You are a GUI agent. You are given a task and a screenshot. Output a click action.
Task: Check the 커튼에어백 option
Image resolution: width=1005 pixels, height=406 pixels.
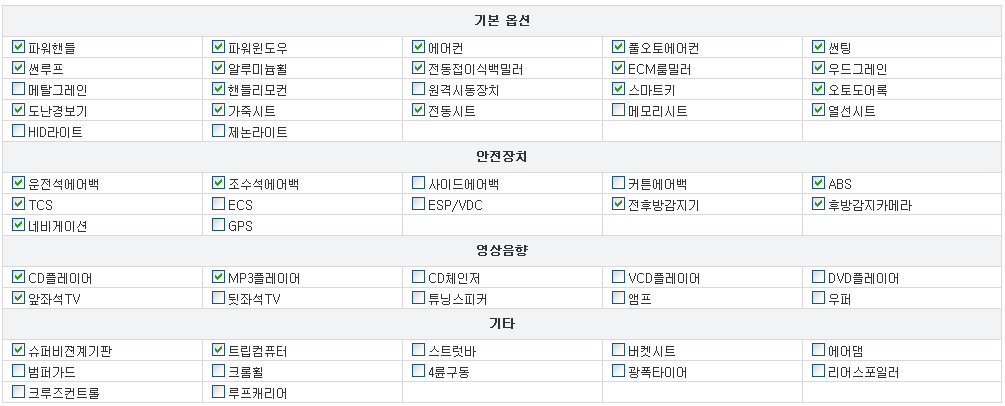click(619, 183)
